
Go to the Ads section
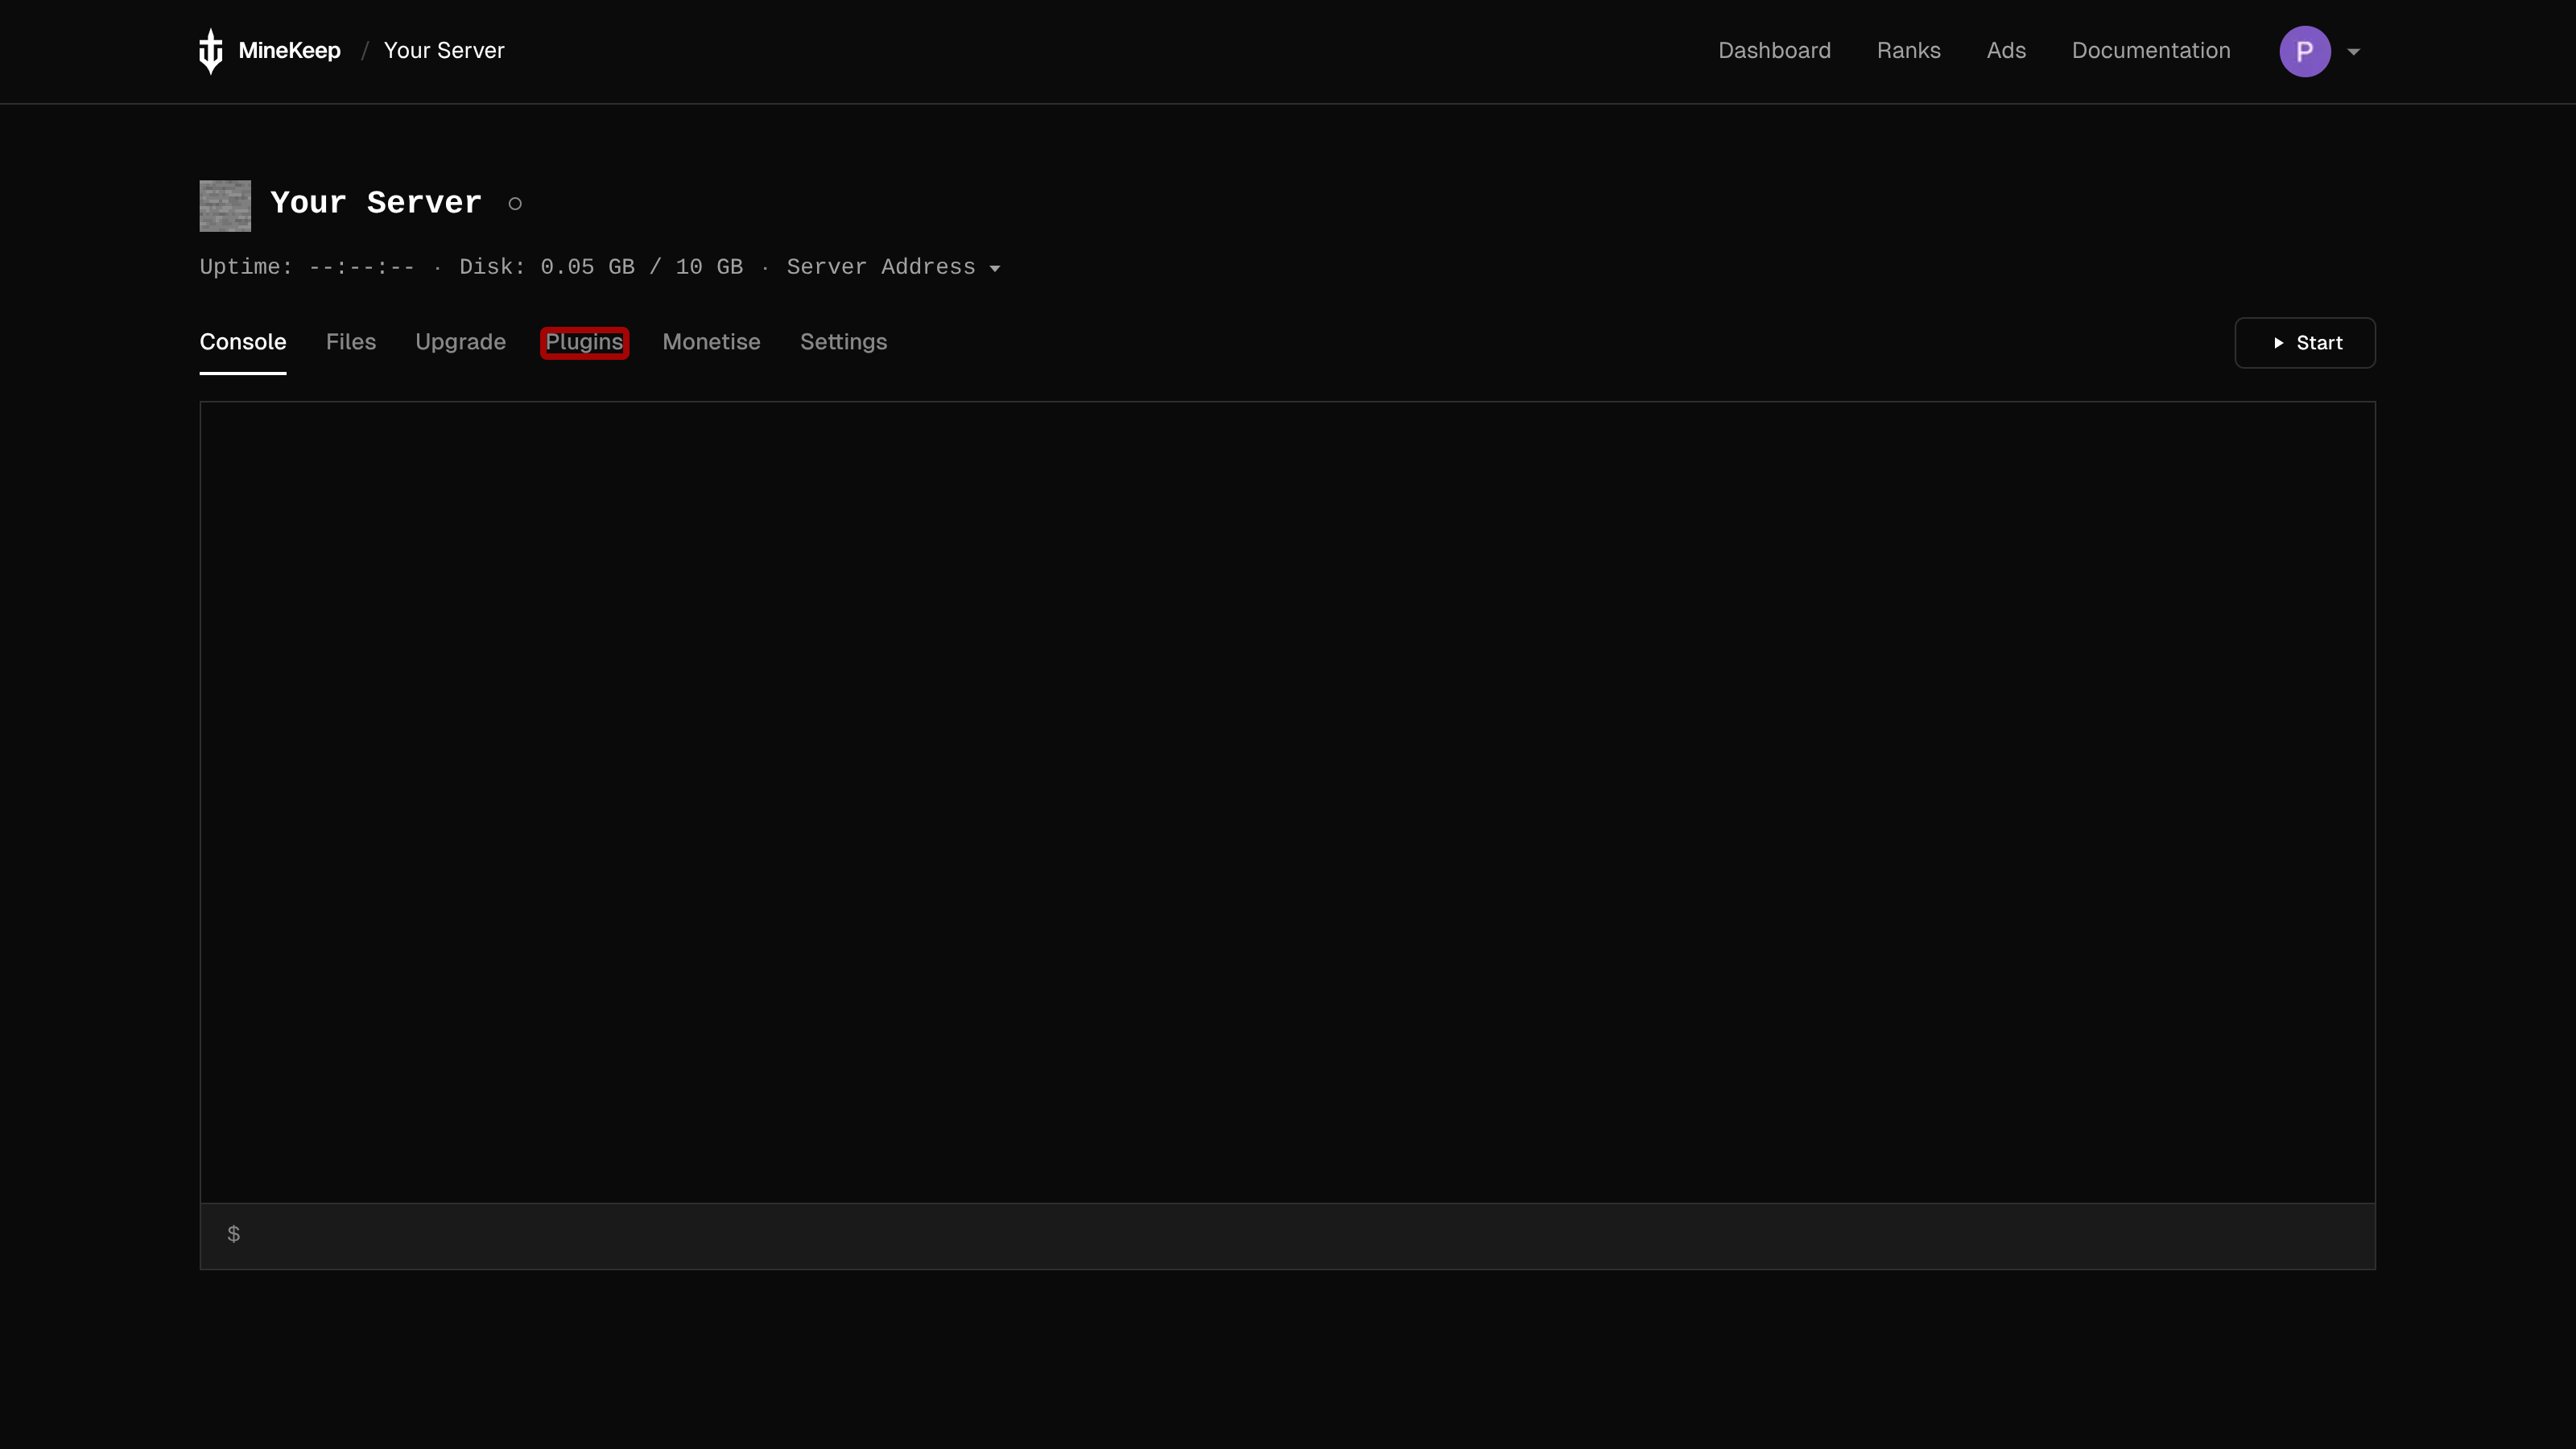tap(2006, 50)
